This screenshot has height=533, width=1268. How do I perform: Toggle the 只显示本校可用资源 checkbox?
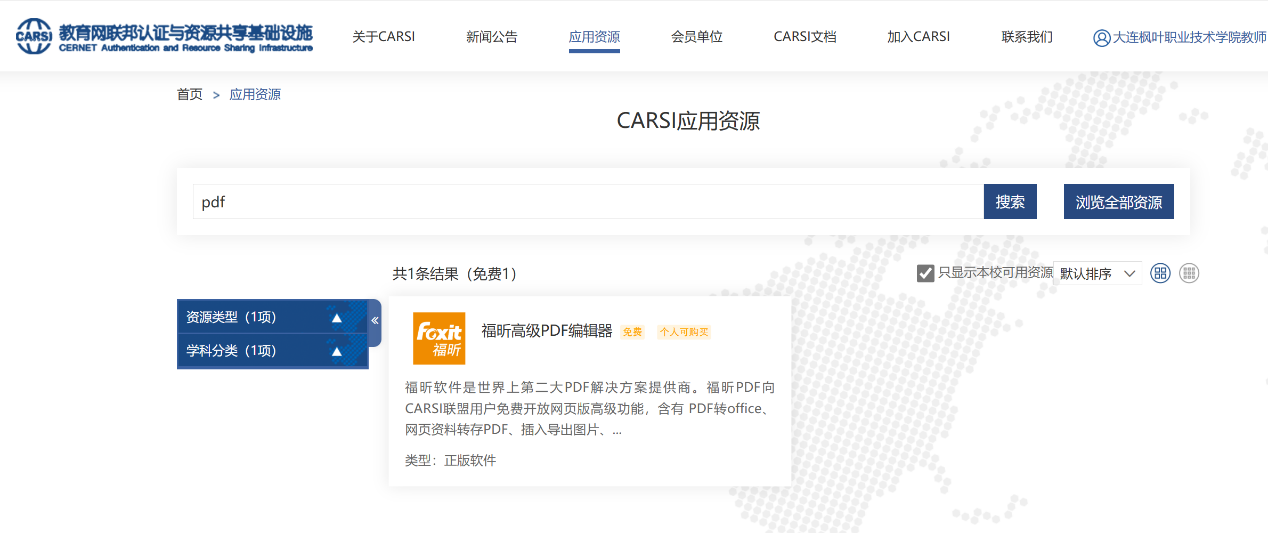point(926,273)
